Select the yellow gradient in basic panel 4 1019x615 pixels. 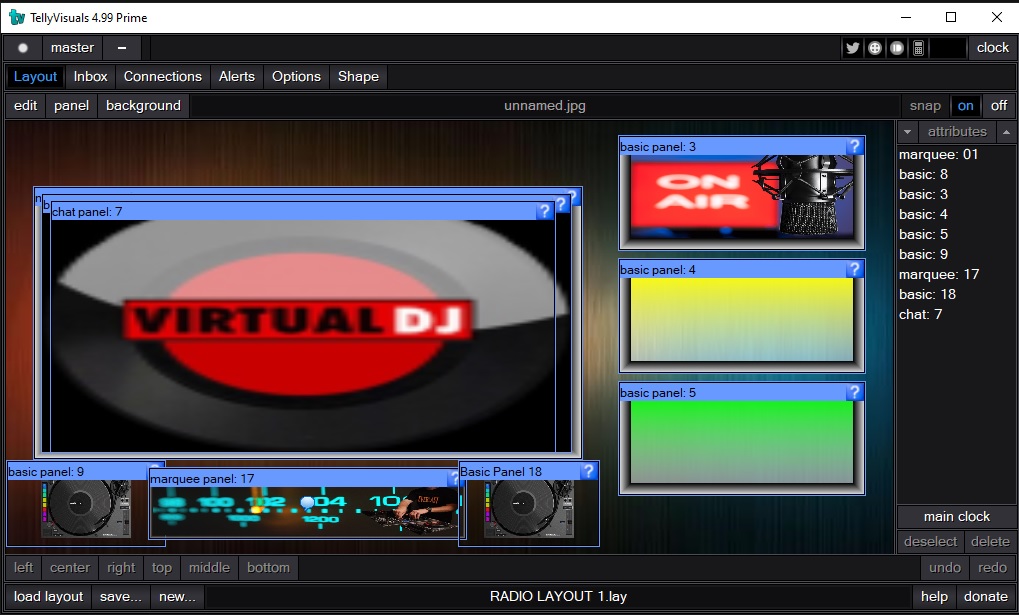click(x=742, y=319)
